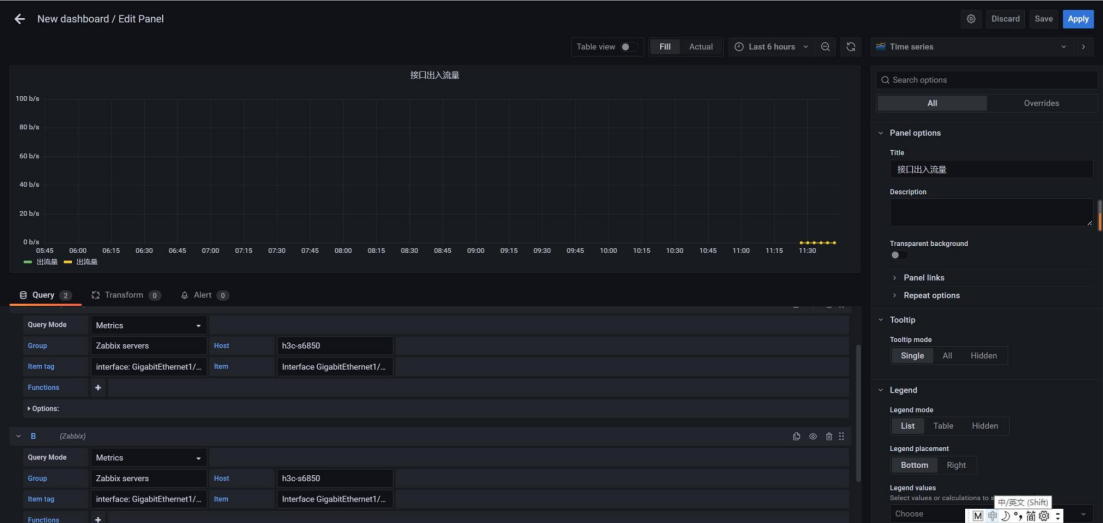Screen dimensions: 1103x523
Task: Click the Time series visualization icon
Action: click(881, 46)
